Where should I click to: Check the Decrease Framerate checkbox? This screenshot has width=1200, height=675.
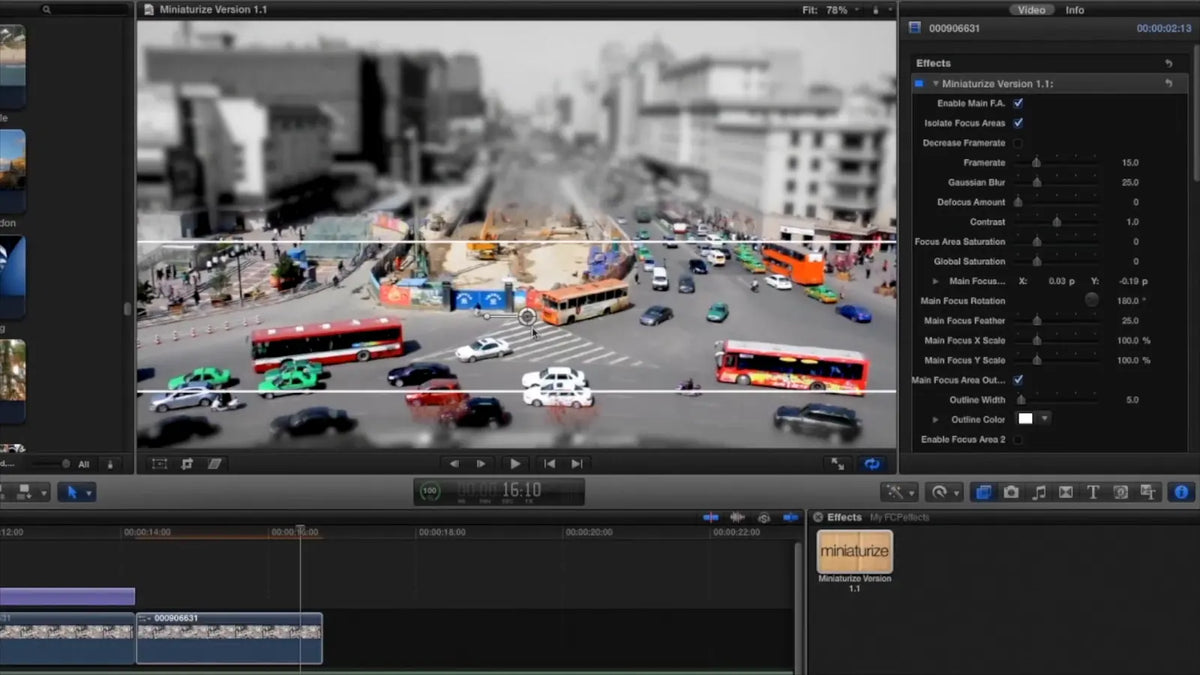(1018, 143)
